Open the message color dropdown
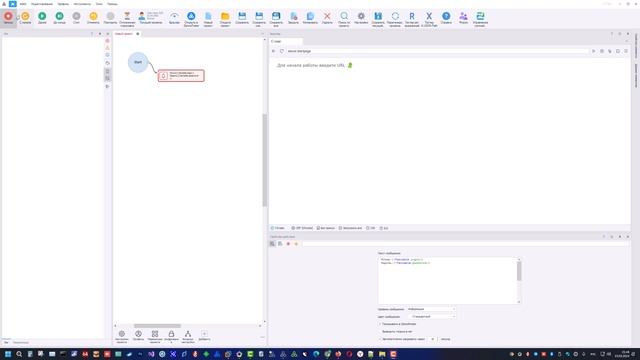 [x=431, y=317]
